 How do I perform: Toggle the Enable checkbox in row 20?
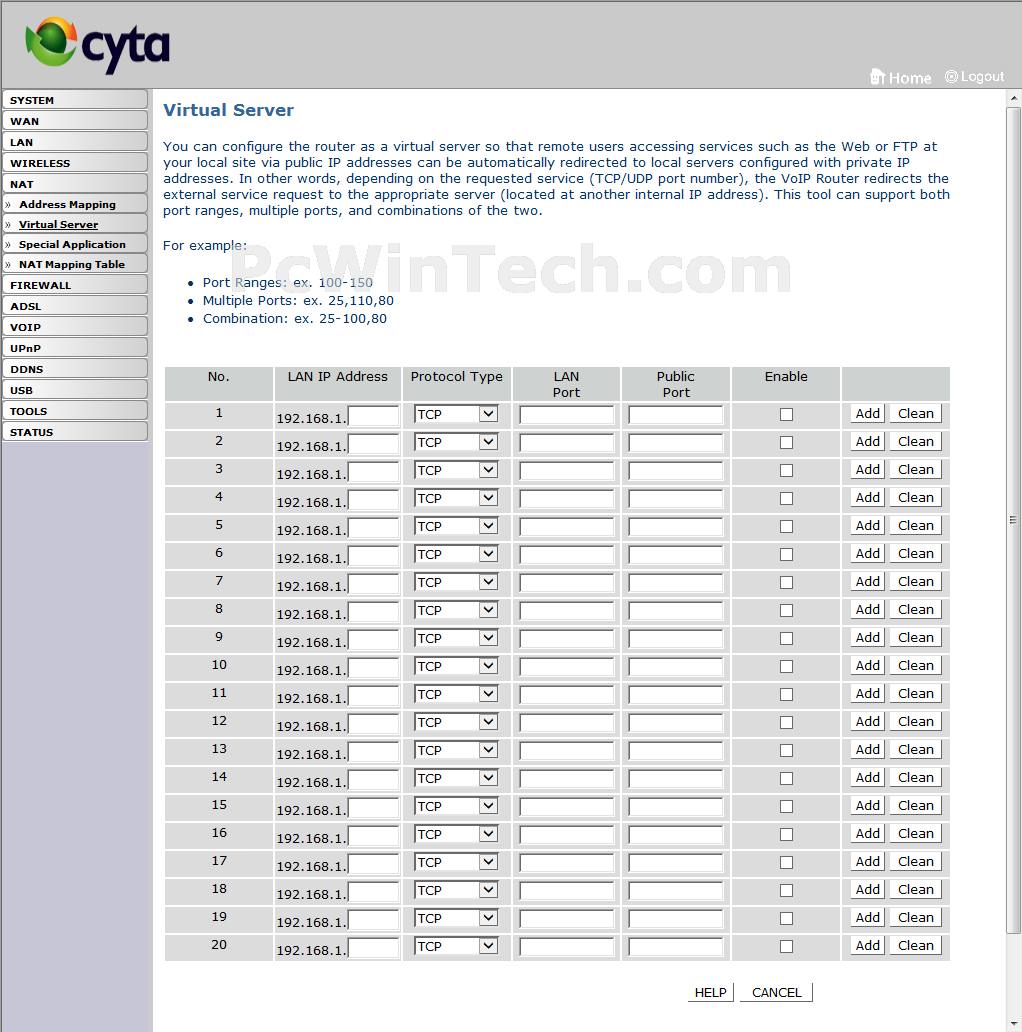tap(786, 946)
